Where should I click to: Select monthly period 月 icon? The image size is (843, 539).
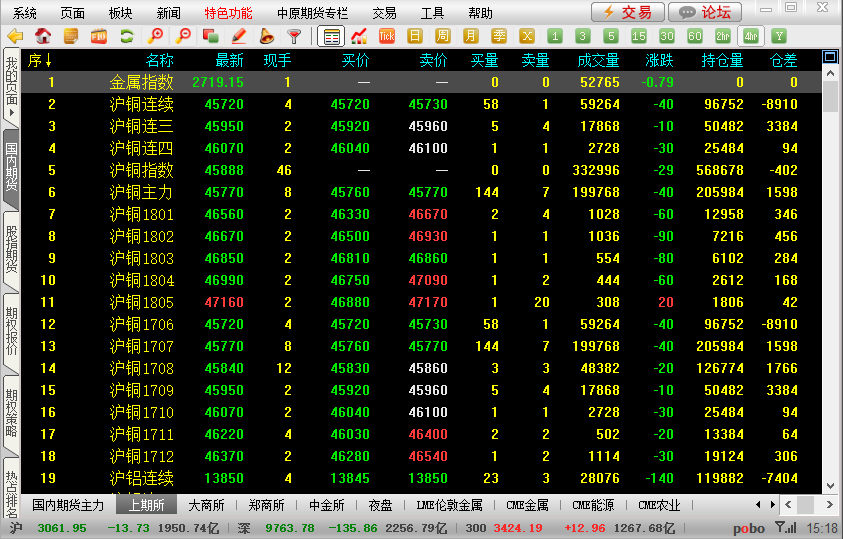tap(470, 37)
